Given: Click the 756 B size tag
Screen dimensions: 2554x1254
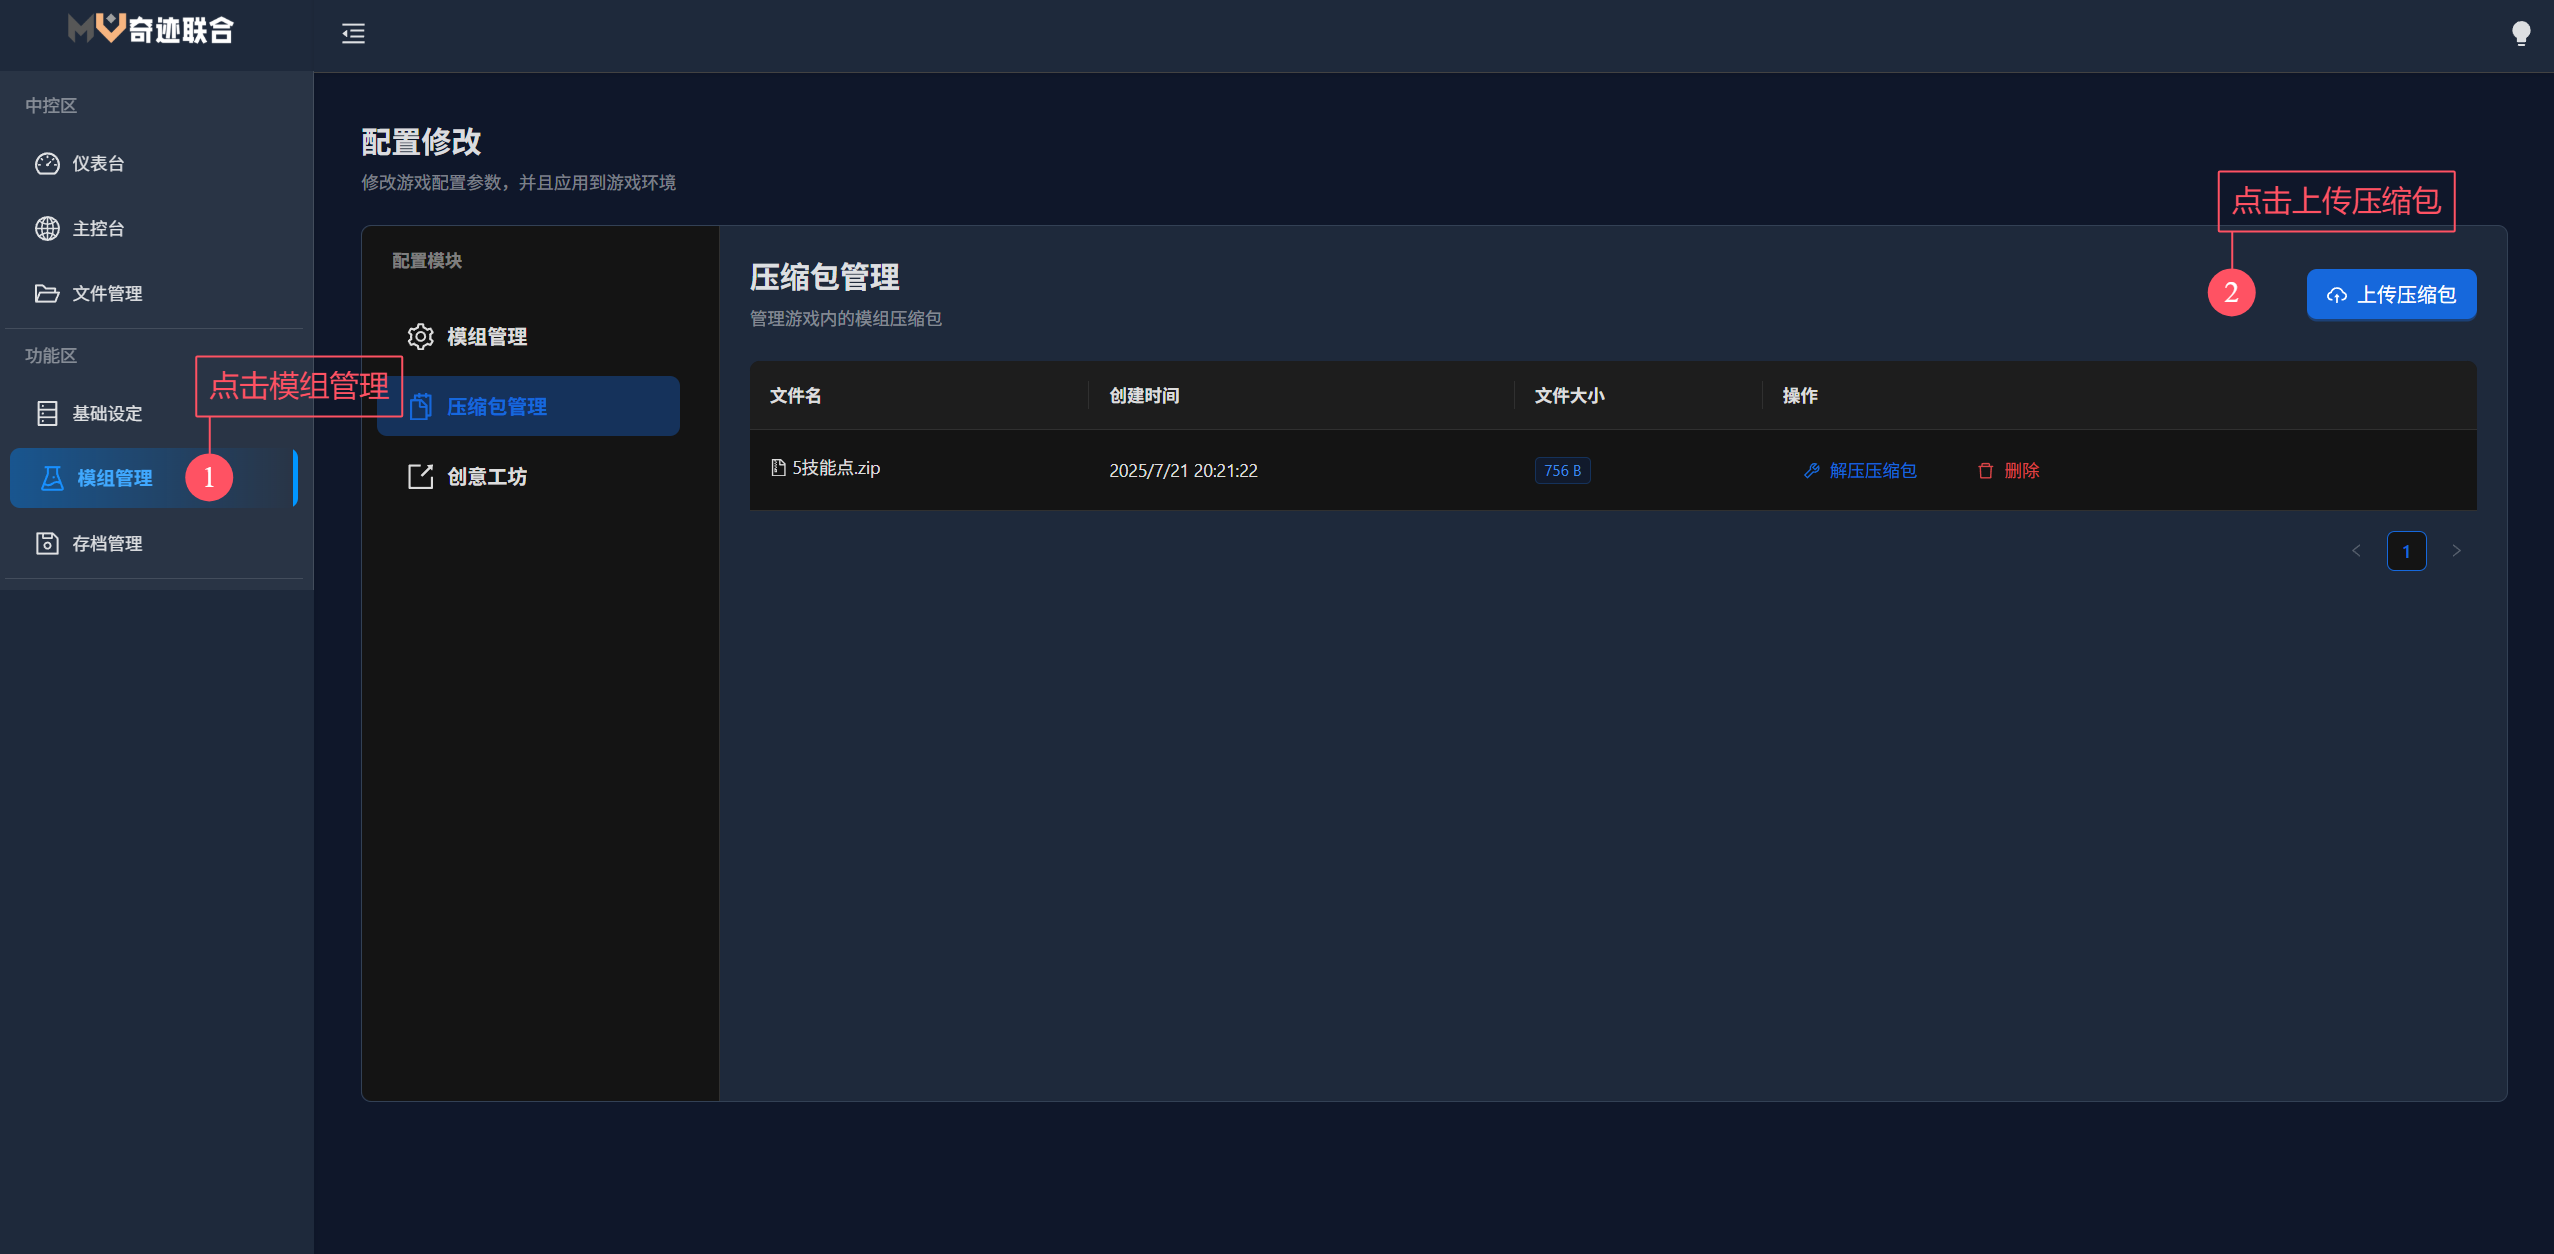Looking at the screenshot, I should coord(1562,471).
